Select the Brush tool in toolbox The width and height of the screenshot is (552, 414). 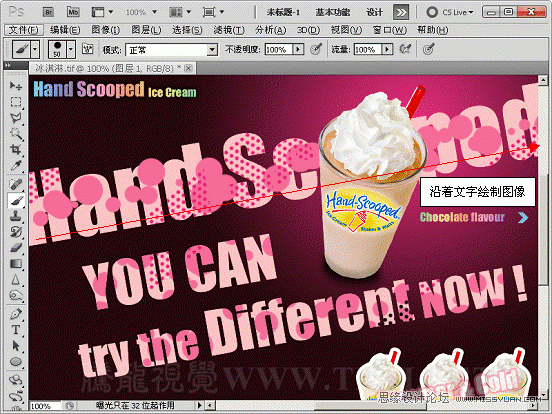coord(15,200)
